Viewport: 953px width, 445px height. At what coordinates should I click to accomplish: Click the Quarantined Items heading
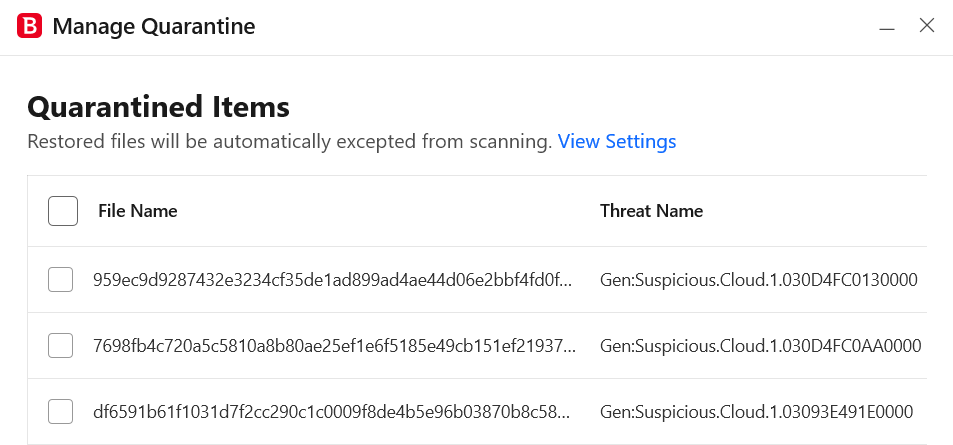[x=159, y=107]
